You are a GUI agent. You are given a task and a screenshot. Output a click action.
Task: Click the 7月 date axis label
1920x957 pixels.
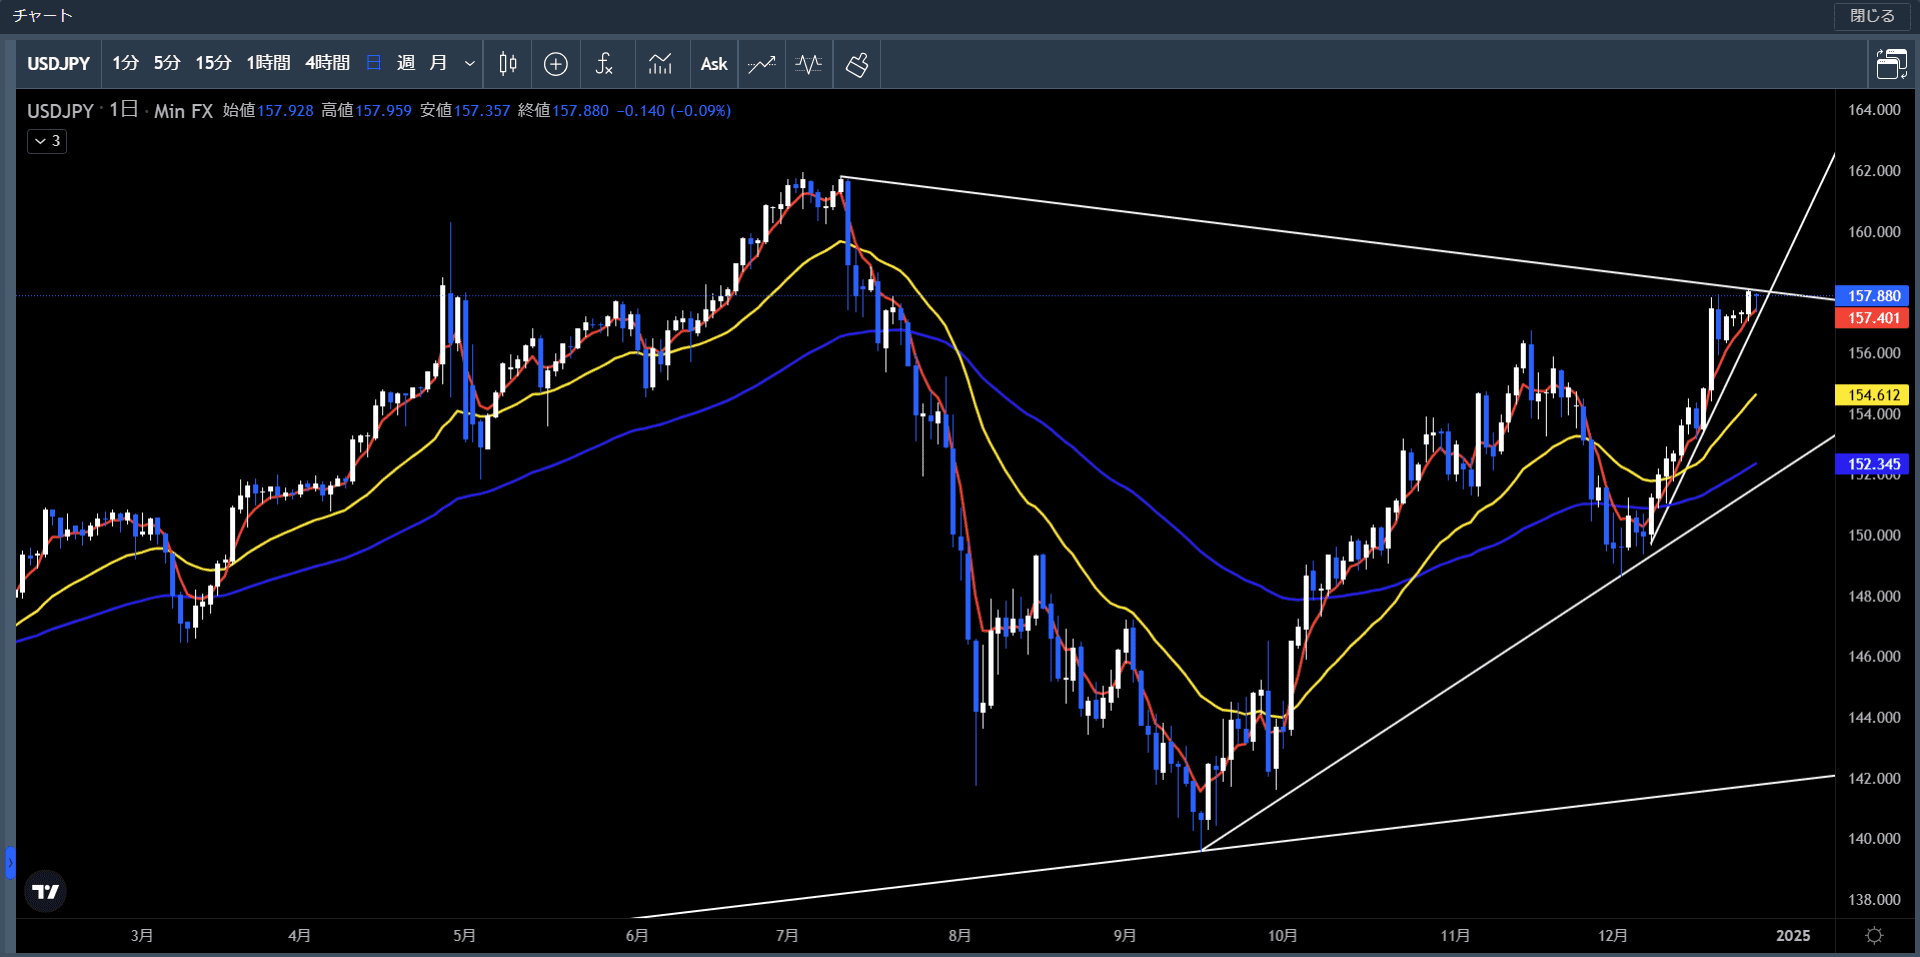click(x=787, y=935)
